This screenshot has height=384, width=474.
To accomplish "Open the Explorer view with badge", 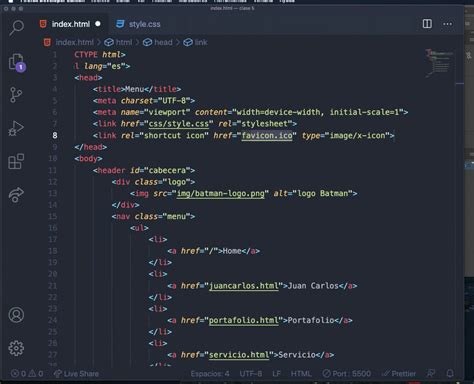I will pyautogui.click(x=16, y=62).
